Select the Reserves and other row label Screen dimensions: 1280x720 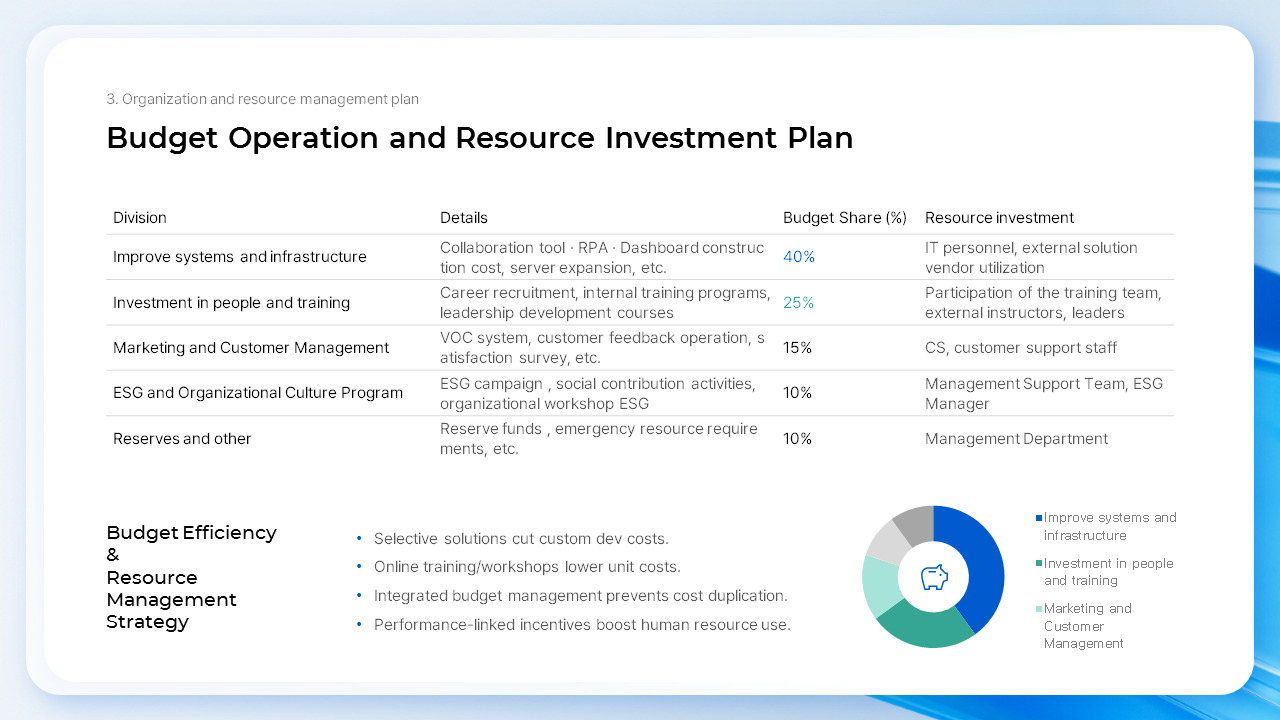pyautogui.click(x=182, y=438)
